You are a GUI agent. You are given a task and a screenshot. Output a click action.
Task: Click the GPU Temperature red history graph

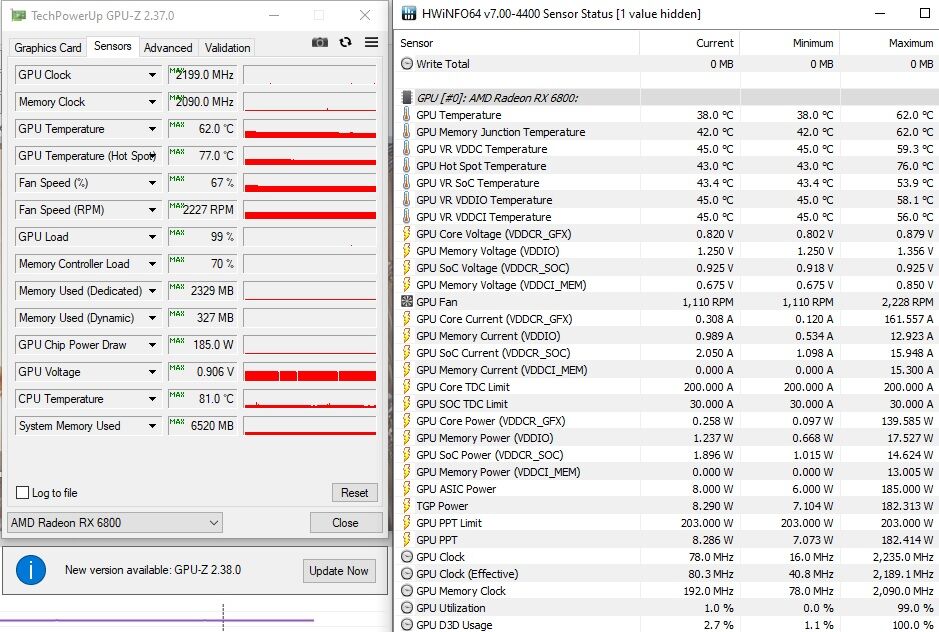tap(310, 129)
